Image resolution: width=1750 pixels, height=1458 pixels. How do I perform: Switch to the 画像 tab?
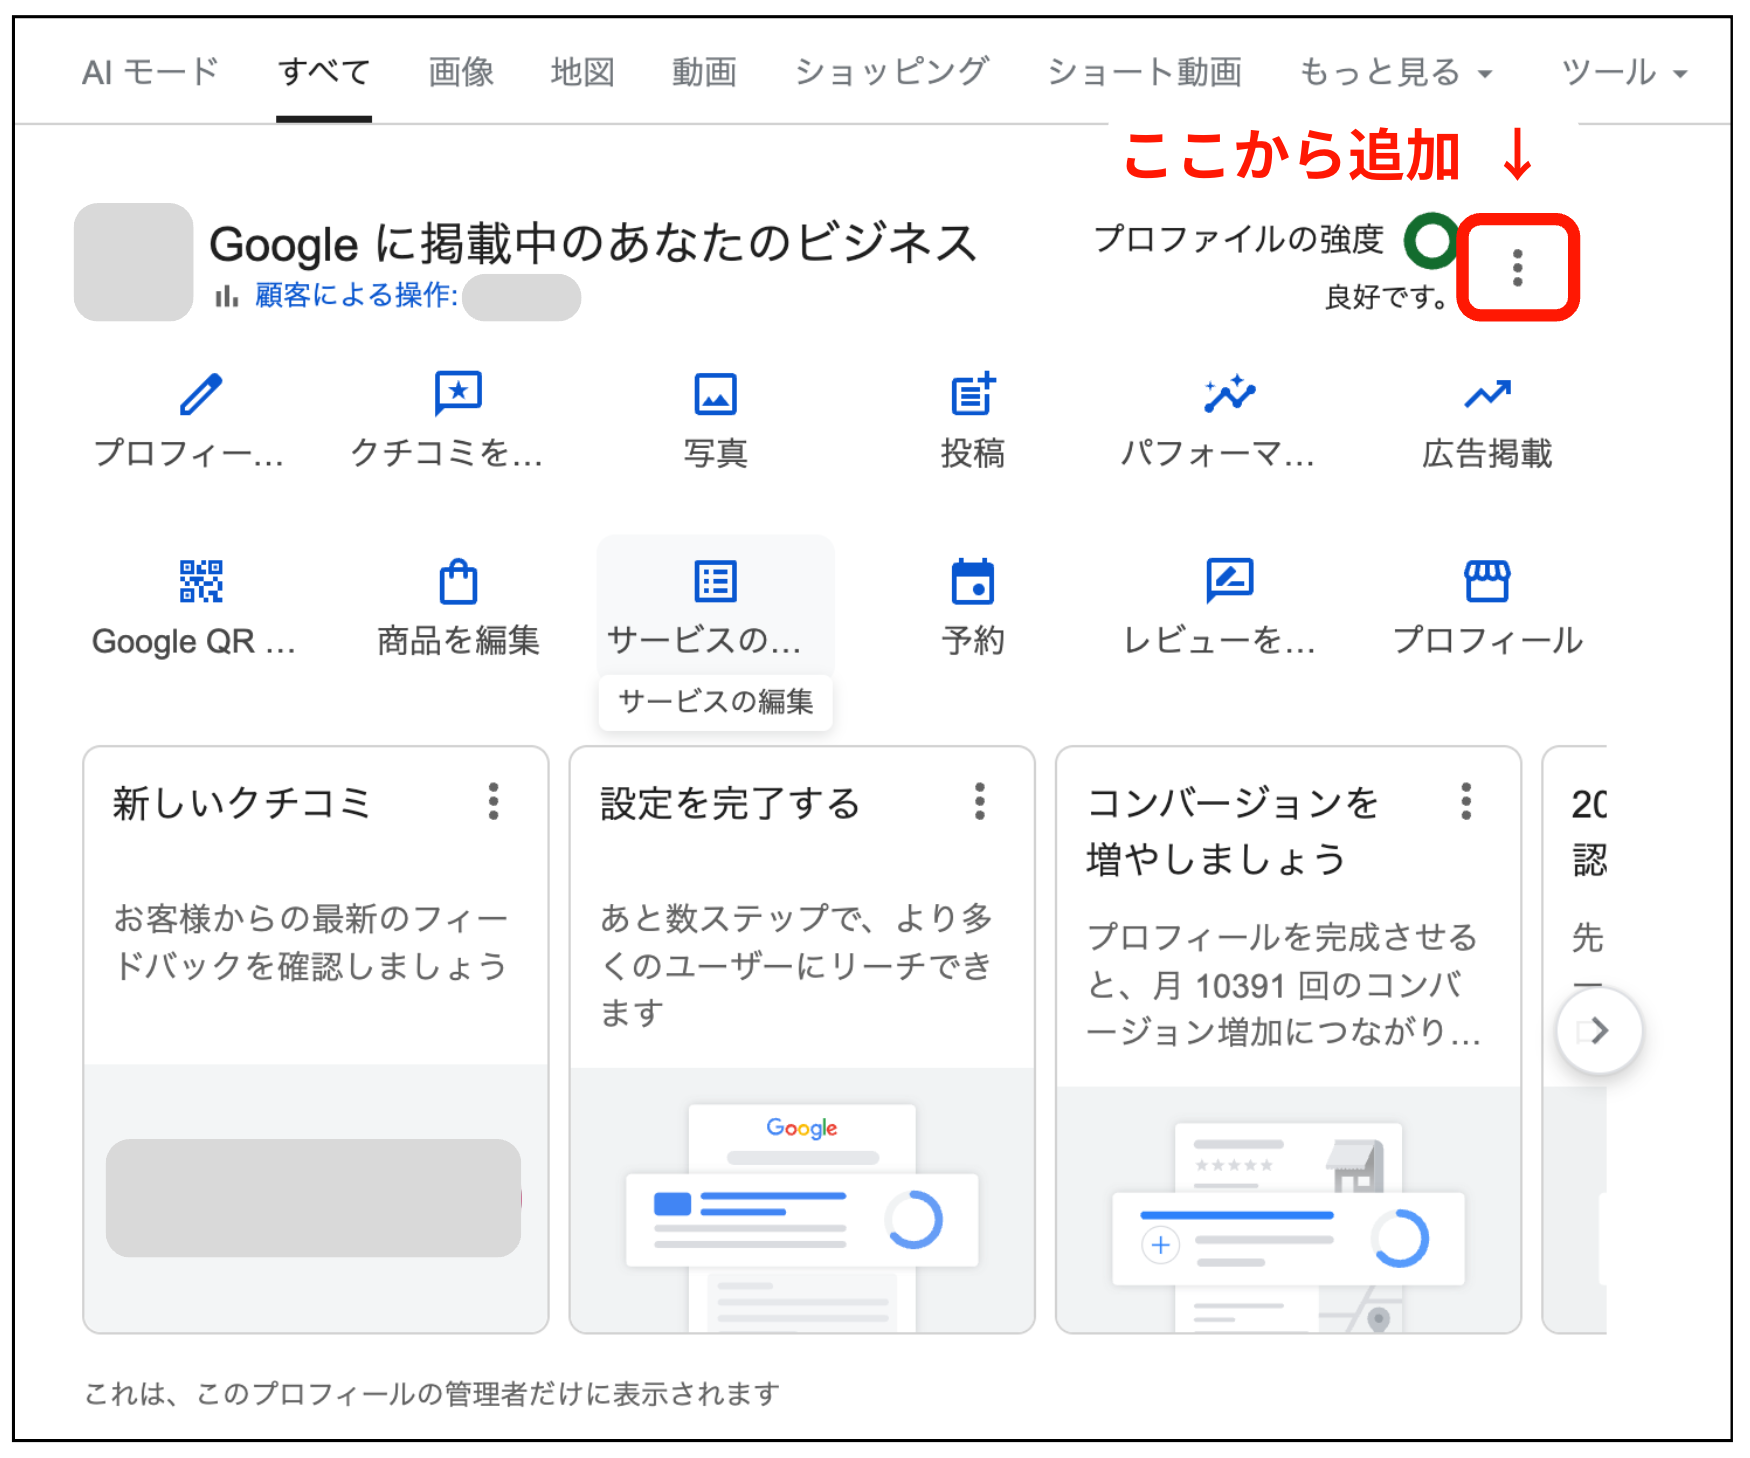[461, 72]
